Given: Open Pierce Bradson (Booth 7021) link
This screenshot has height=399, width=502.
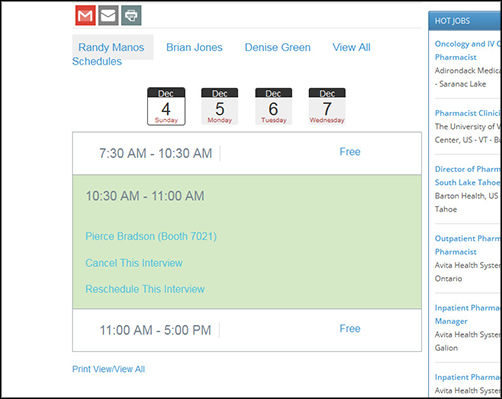Looking at the screenshot, I should tap(151, 236).
